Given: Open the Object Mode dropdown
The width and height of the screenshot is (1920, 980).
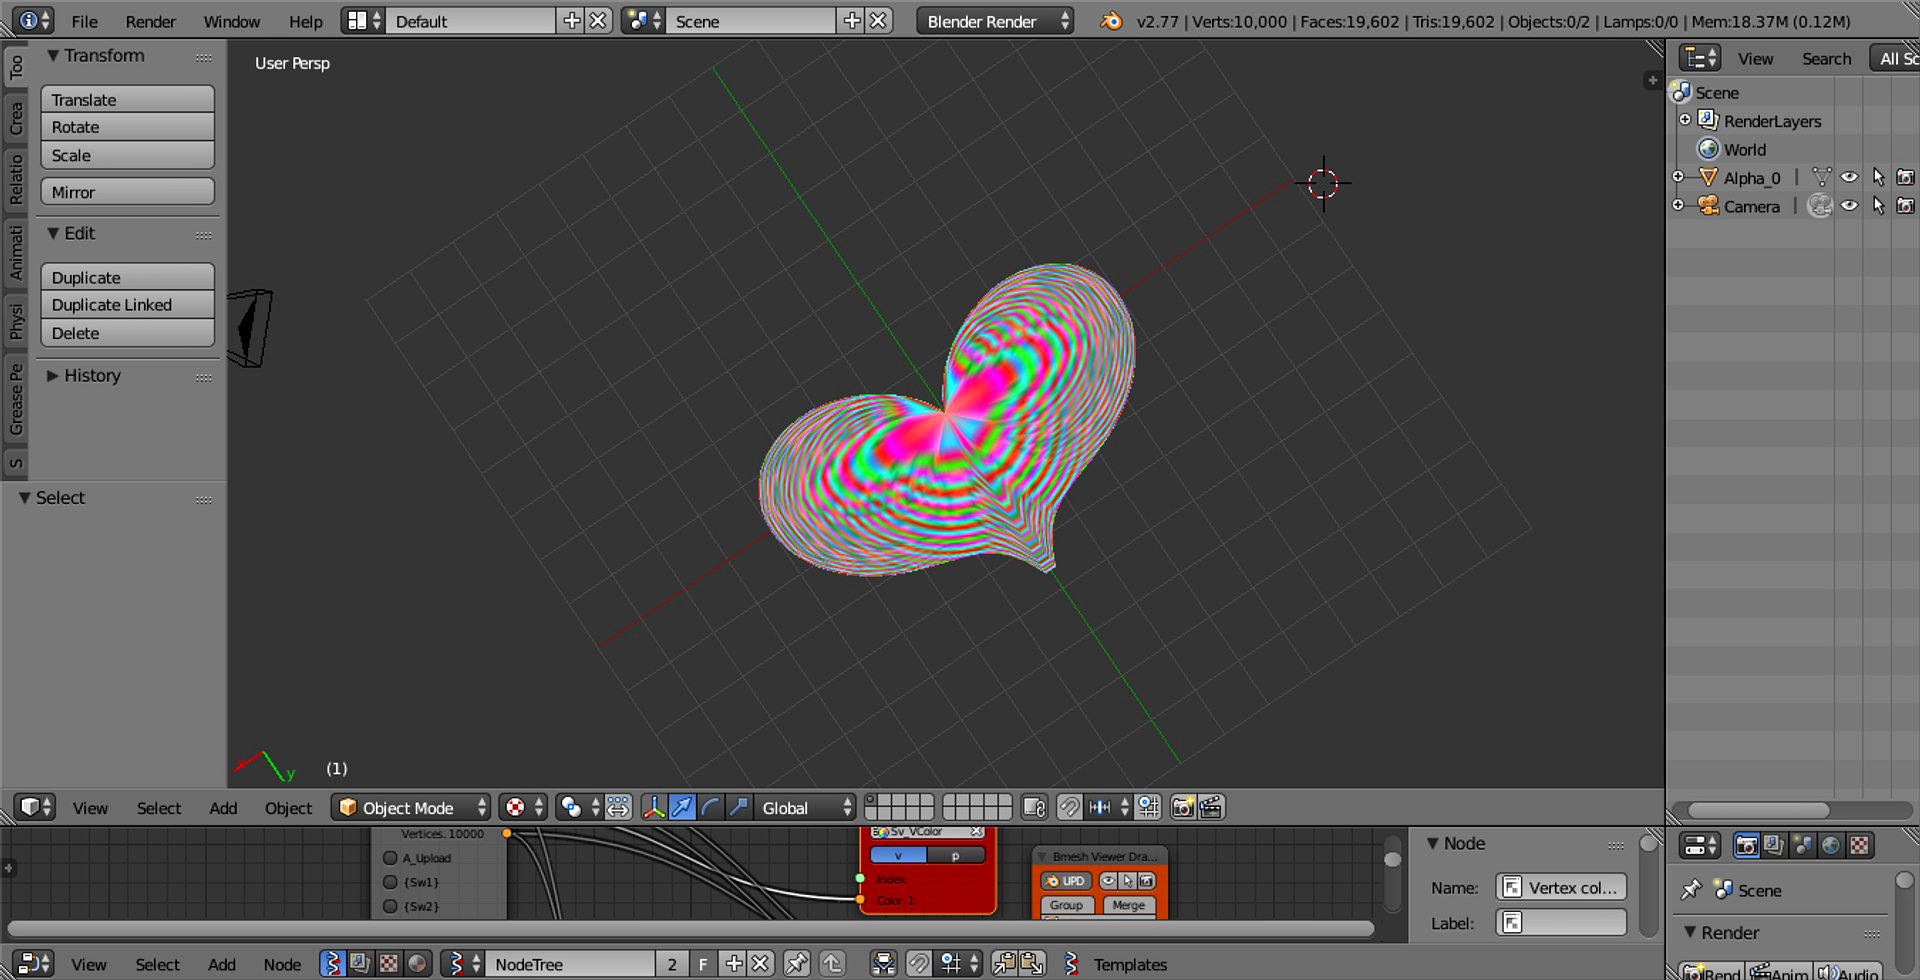Looking at the screenshot, I should (x=411, y=807).
